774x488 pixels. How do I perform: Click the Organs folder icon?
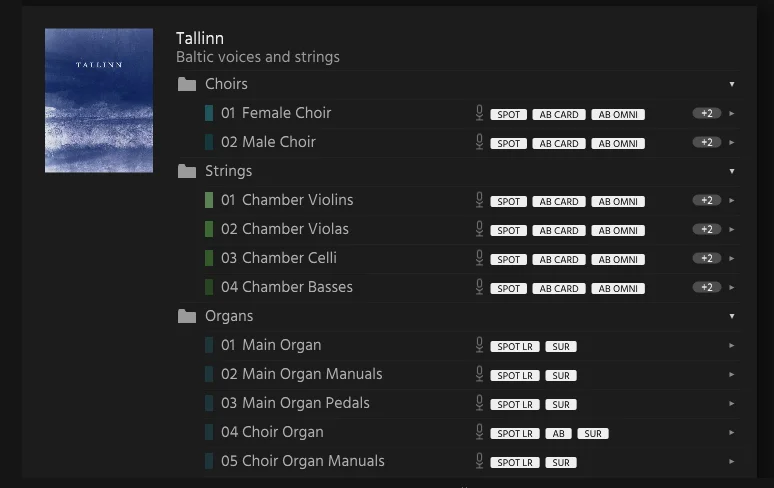187,316
